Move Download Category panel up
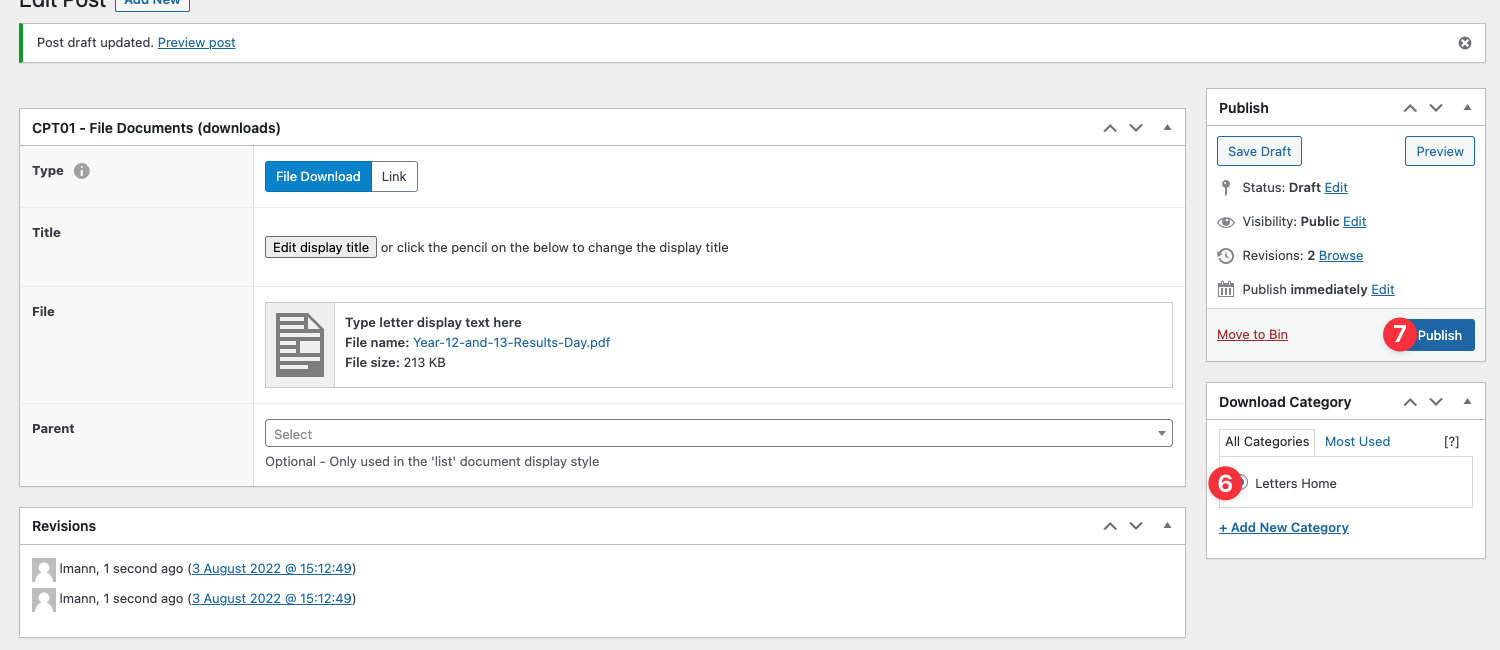This screenshot has width=1500, height=650. click(x=1410, y=402)
